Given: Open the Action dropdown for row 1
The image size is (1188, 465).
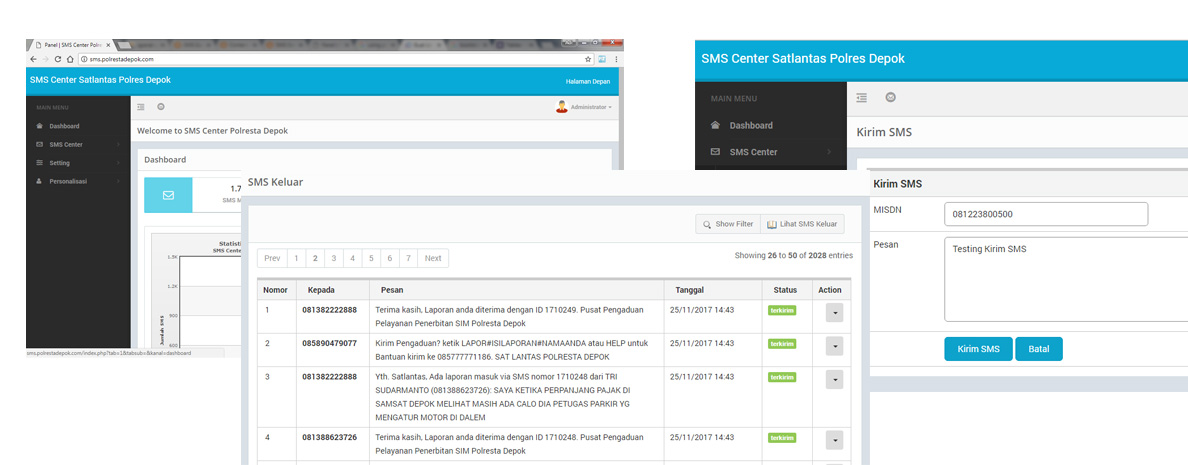Looking at the screenshot, I should tap(834, 313).
